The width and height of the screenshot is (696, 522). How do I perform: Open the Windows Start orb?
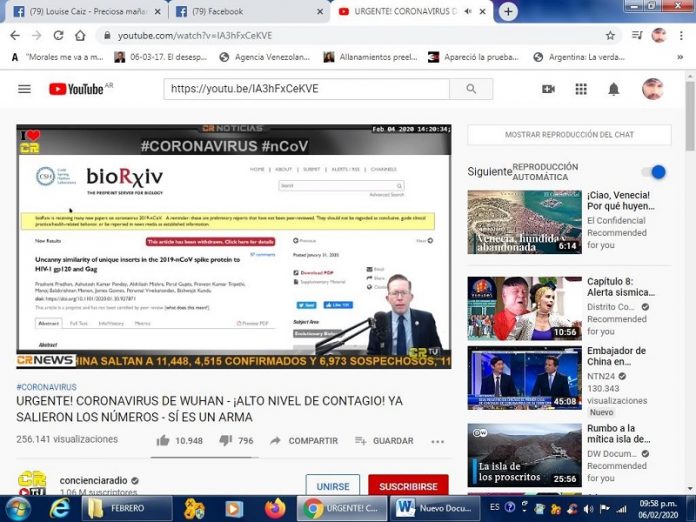pyautogui.click(x=18, y=508)
